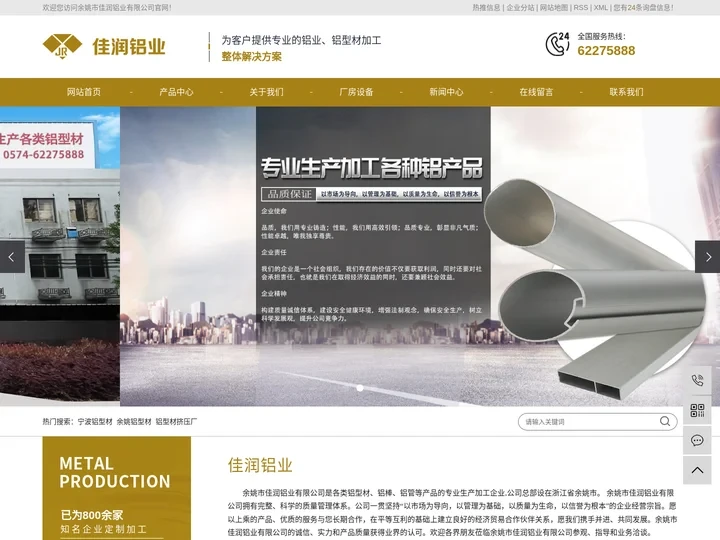Open the phone contact sidebar icon
The image size is (720, 540).
pyautogui.click(x=697, y=380)
